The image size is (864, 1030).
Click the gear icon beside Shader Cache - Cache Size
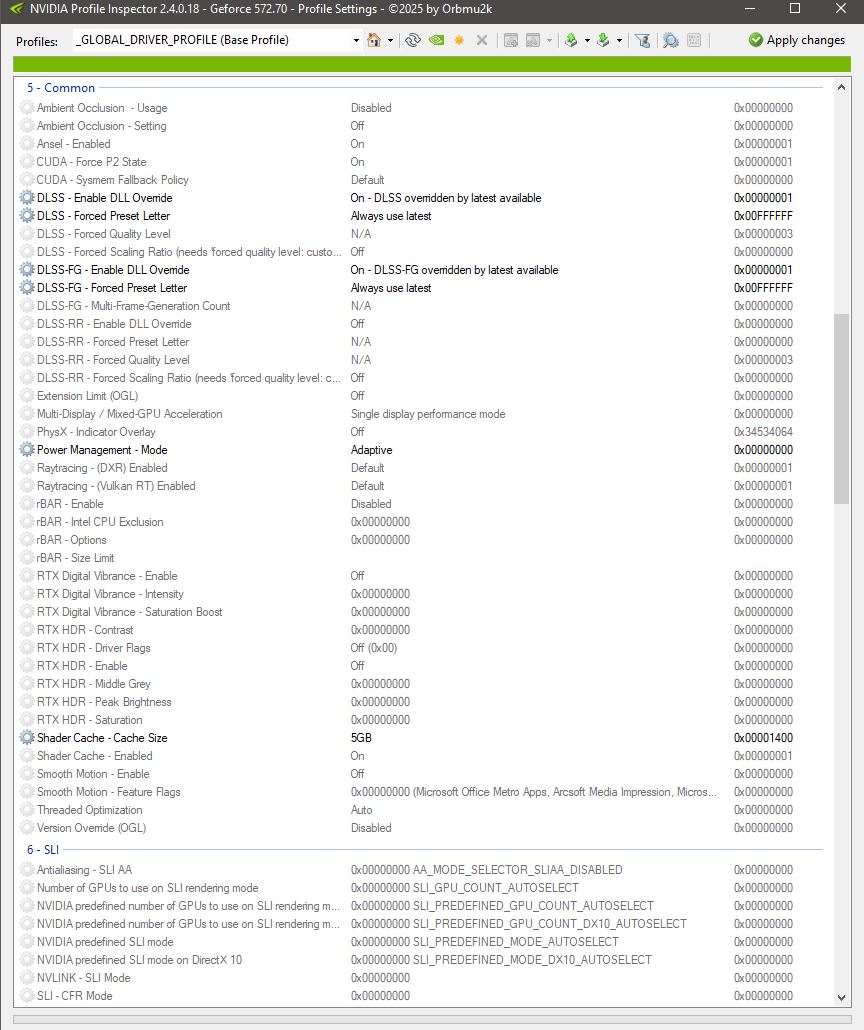(27, 738)
